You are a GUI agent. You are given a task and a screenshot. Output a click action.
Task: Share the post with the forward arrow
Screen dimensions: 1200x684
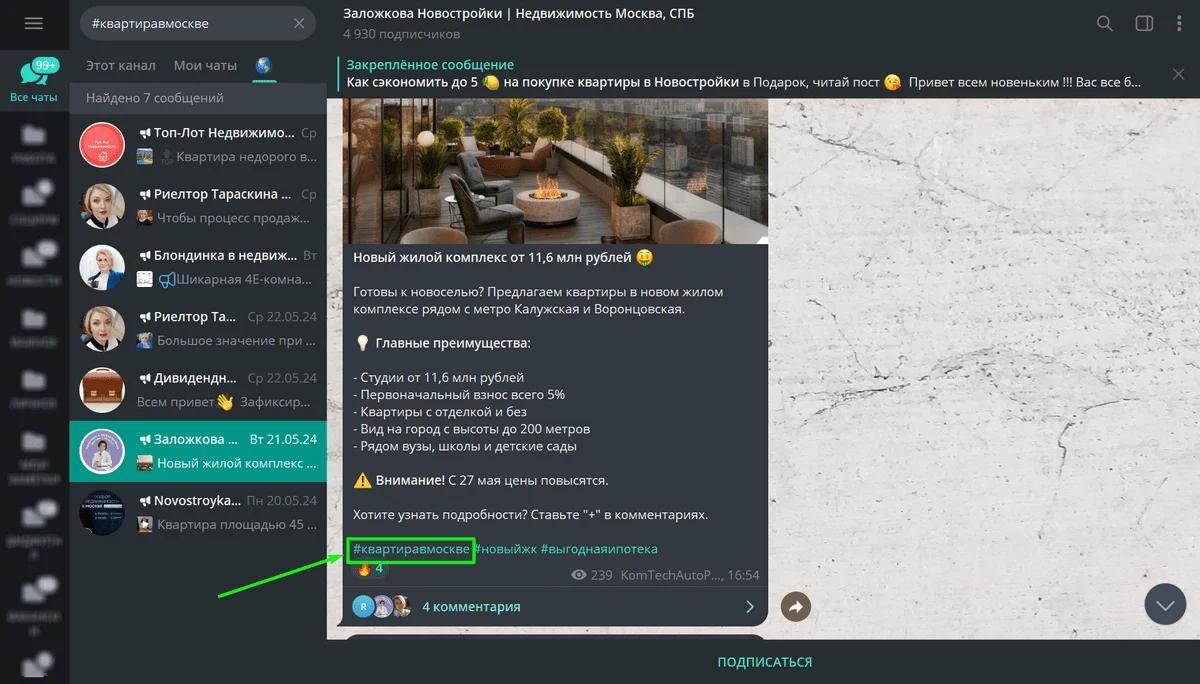(x=795, y=606)
